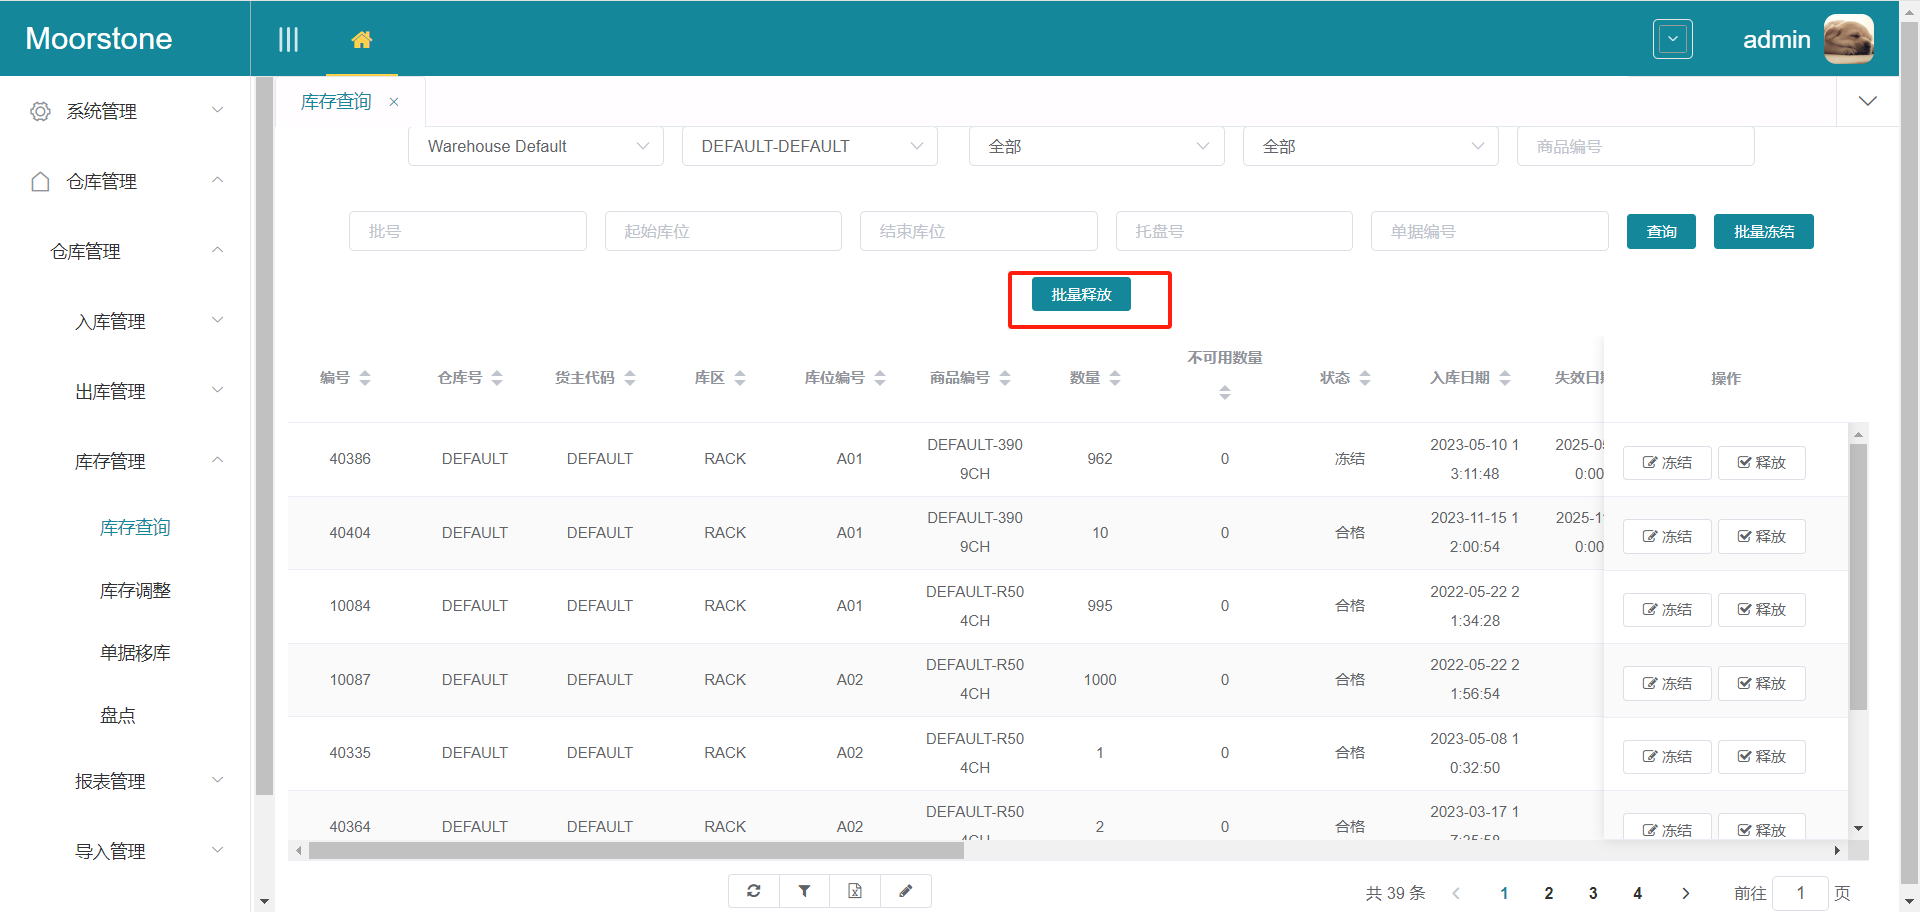Export the table using the Excel icon
This screenshot has width=1920, height=912.
pyautogui.click(x=855, y=890)
